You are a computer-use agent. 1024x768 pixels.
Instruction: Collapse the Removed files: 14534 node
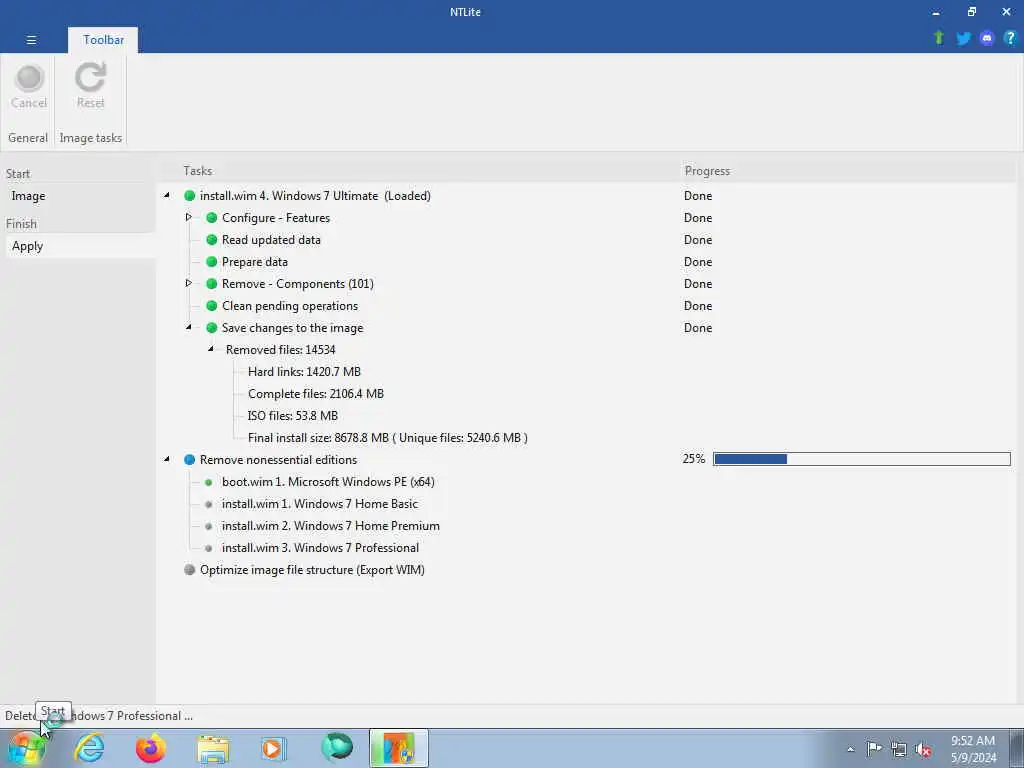point(211,349)
